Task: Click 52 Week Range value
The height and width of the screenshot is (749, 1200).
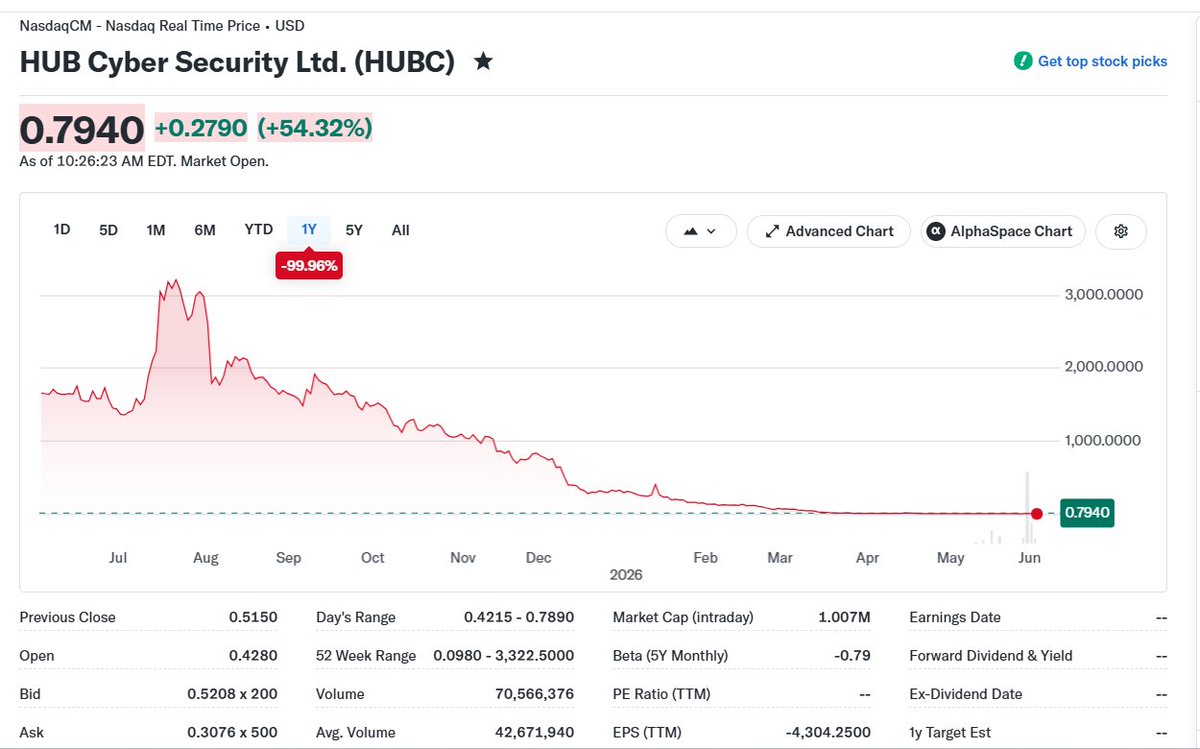Action: tap(504, 656)
